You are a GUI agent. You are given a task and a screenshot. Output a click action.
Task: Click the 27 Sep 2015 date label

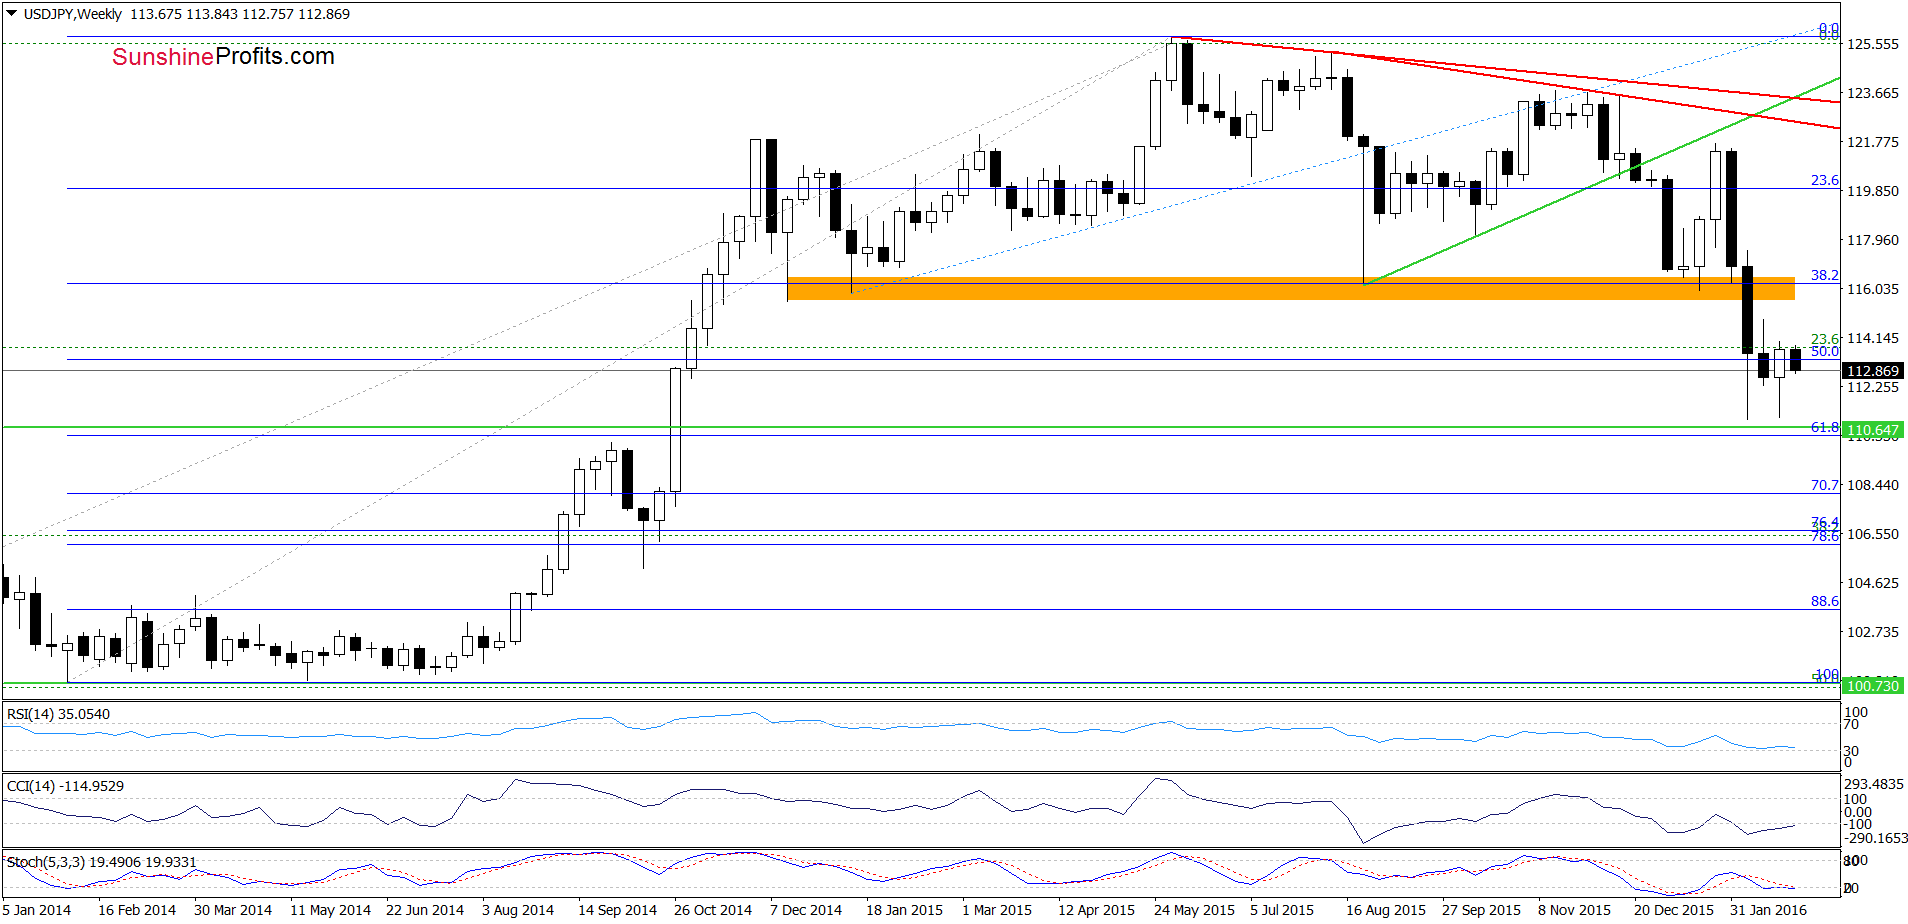click(x=1481, y=910)
